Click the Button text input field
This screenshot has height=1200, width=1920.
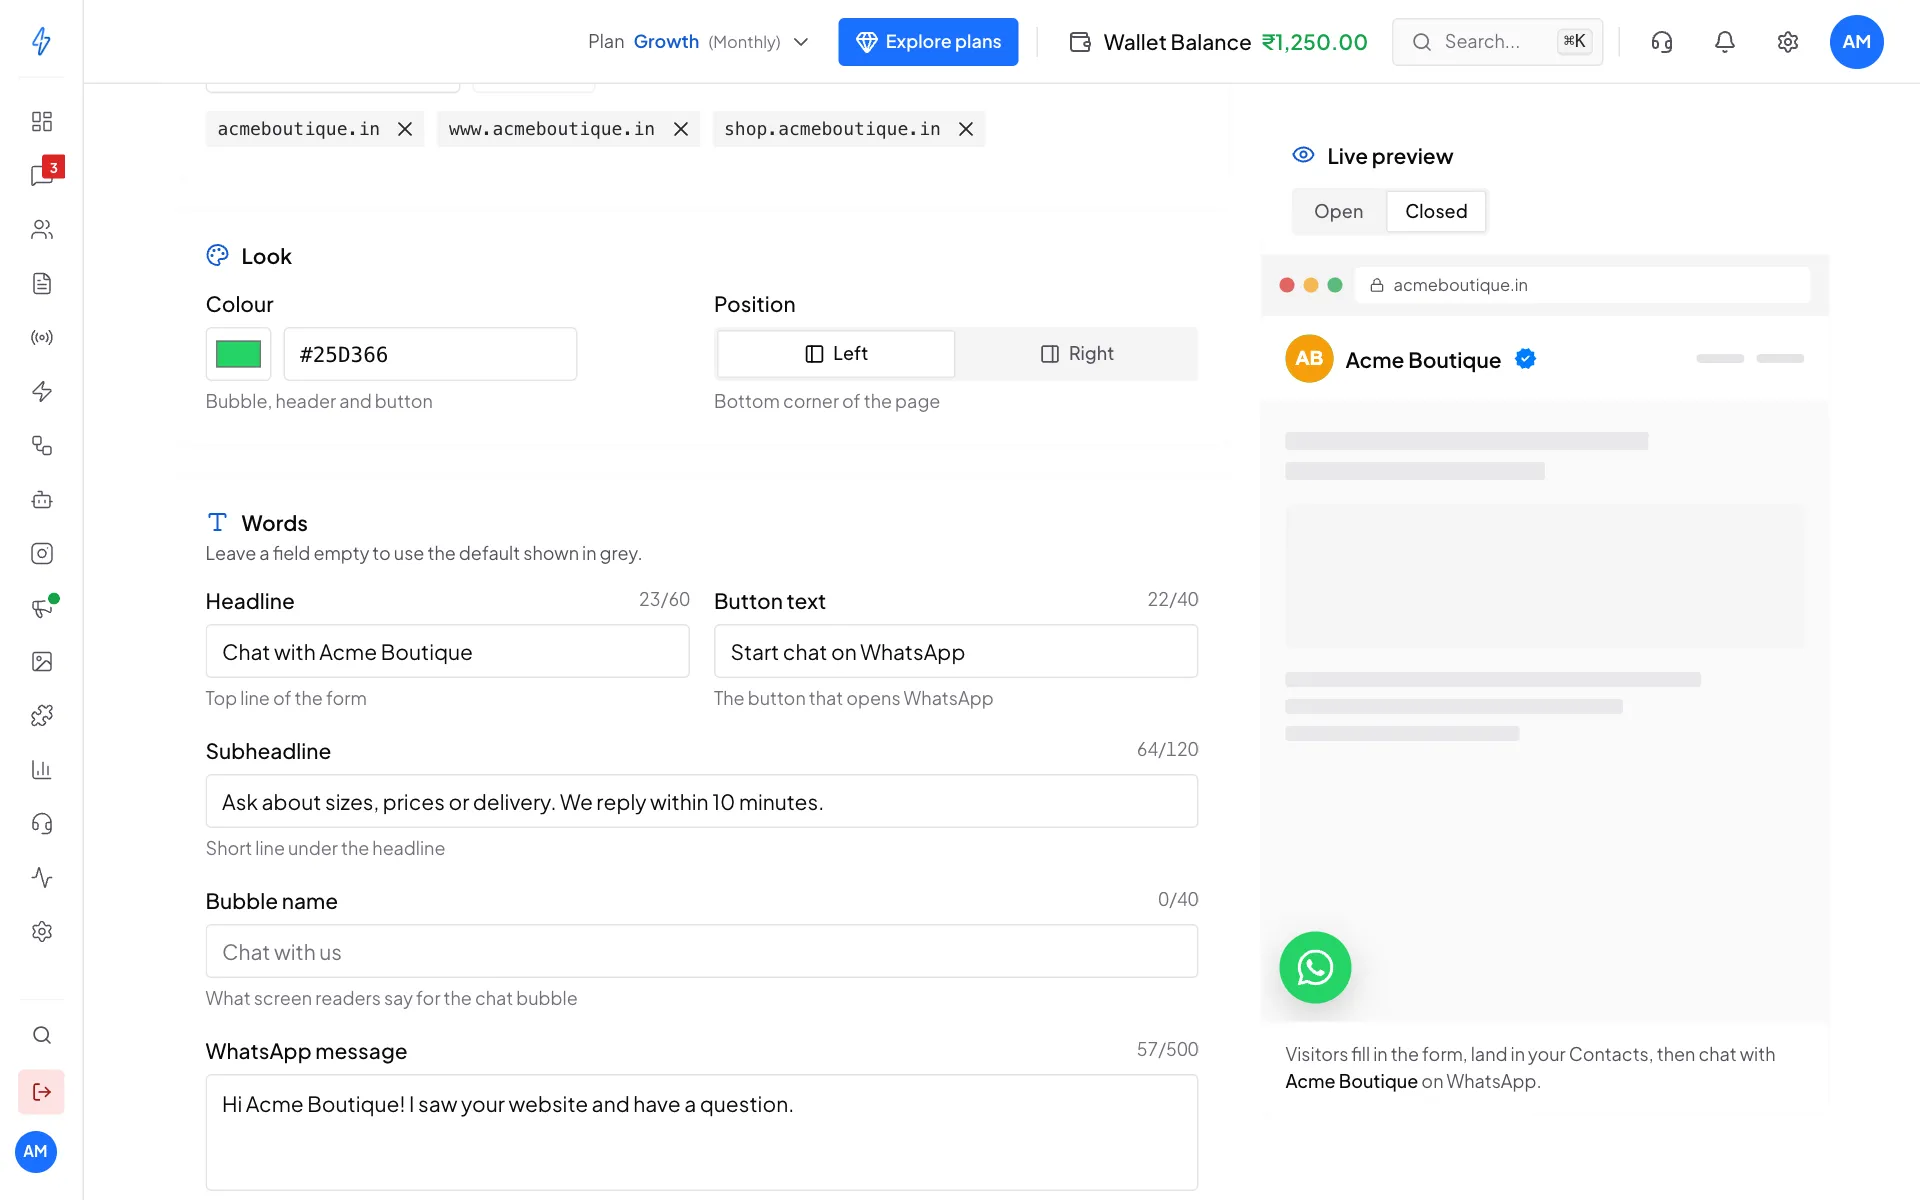coord(955,652)
